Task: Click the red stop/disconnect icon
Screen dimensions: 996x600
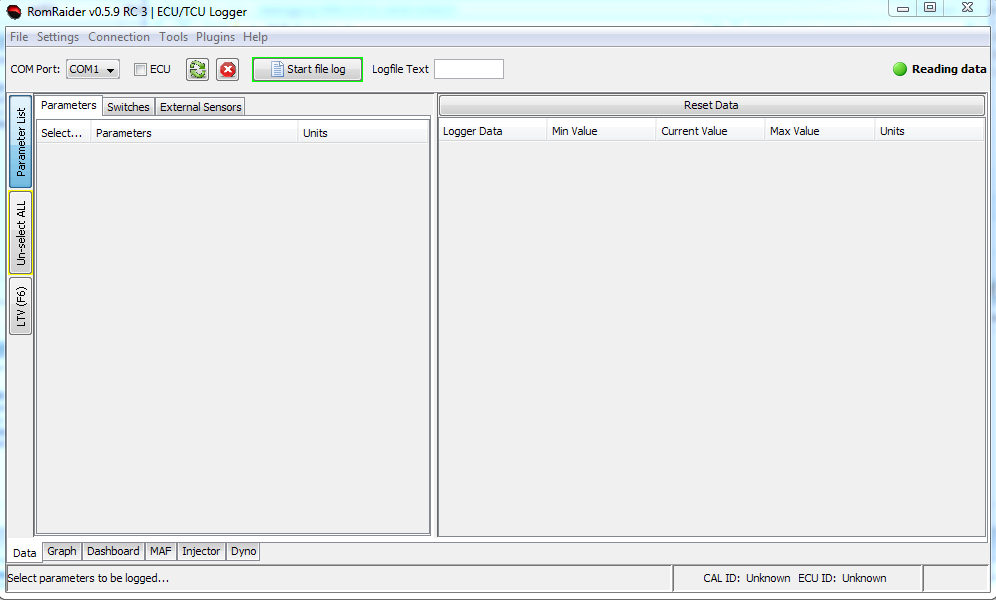Action: coord(228,70)
